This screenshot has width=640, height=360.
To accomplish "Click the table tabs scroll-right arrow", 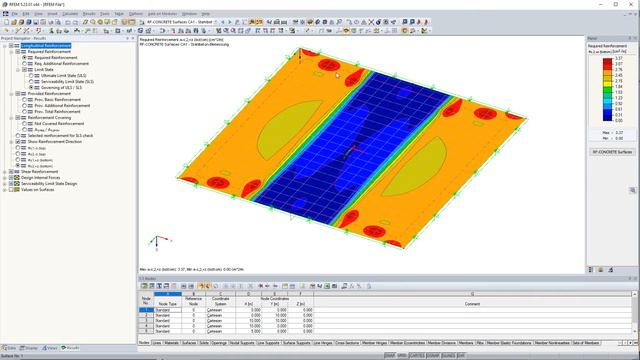I will point(630,343).
